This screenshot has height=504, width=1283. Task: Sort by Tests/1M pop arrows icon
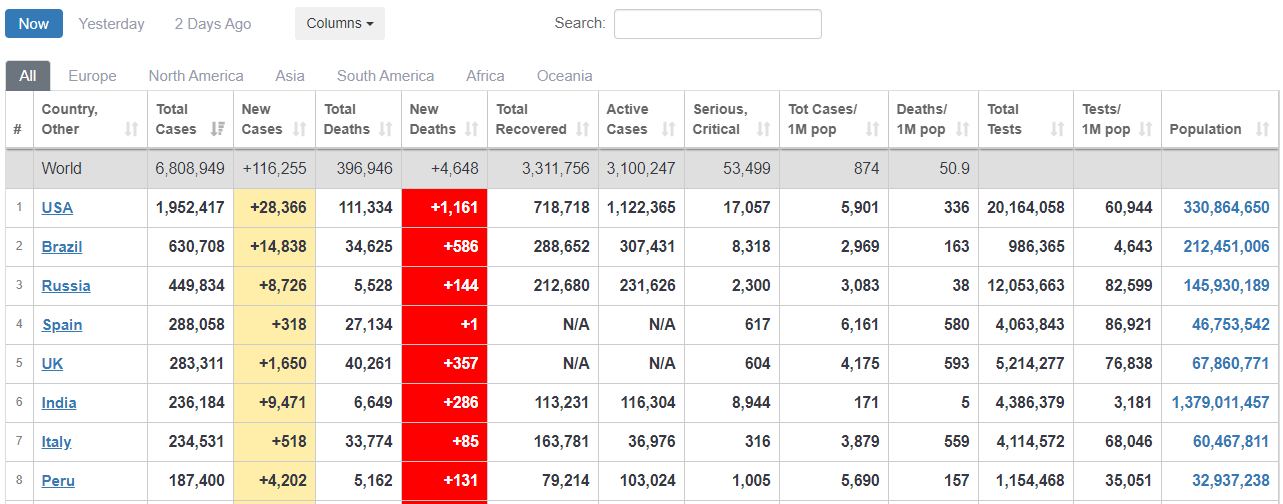coord(1146,129)
